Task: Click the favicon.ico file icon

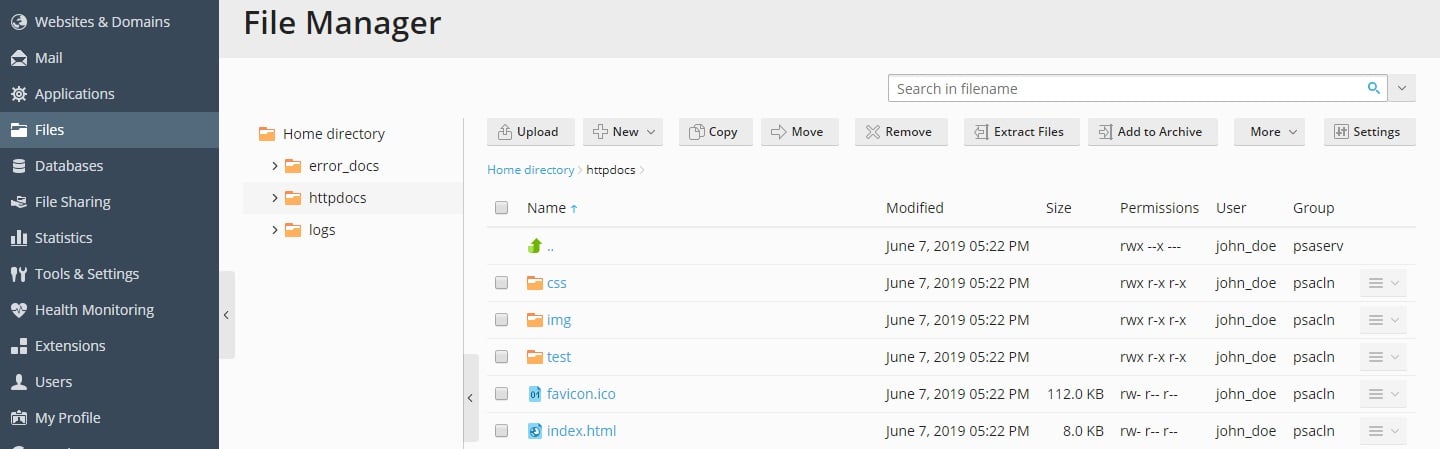Action: tap(534, 394)
